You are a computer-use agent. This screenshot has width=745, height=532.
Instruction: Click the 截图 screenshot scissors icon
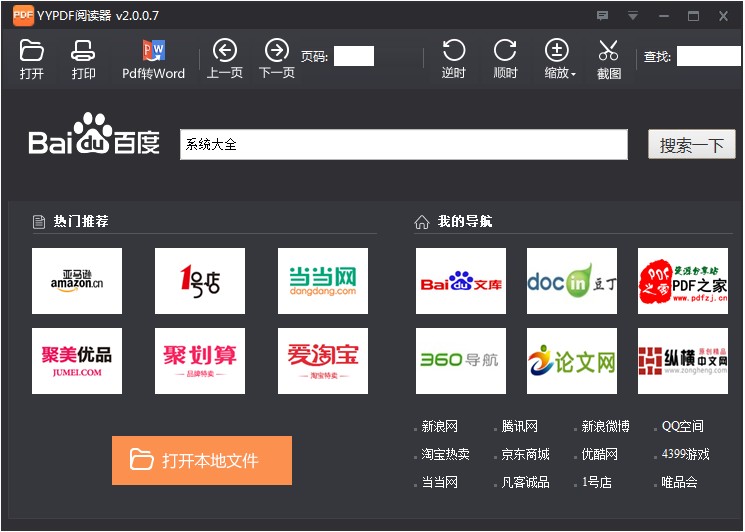pyautogui.click(x=609, y=50)
